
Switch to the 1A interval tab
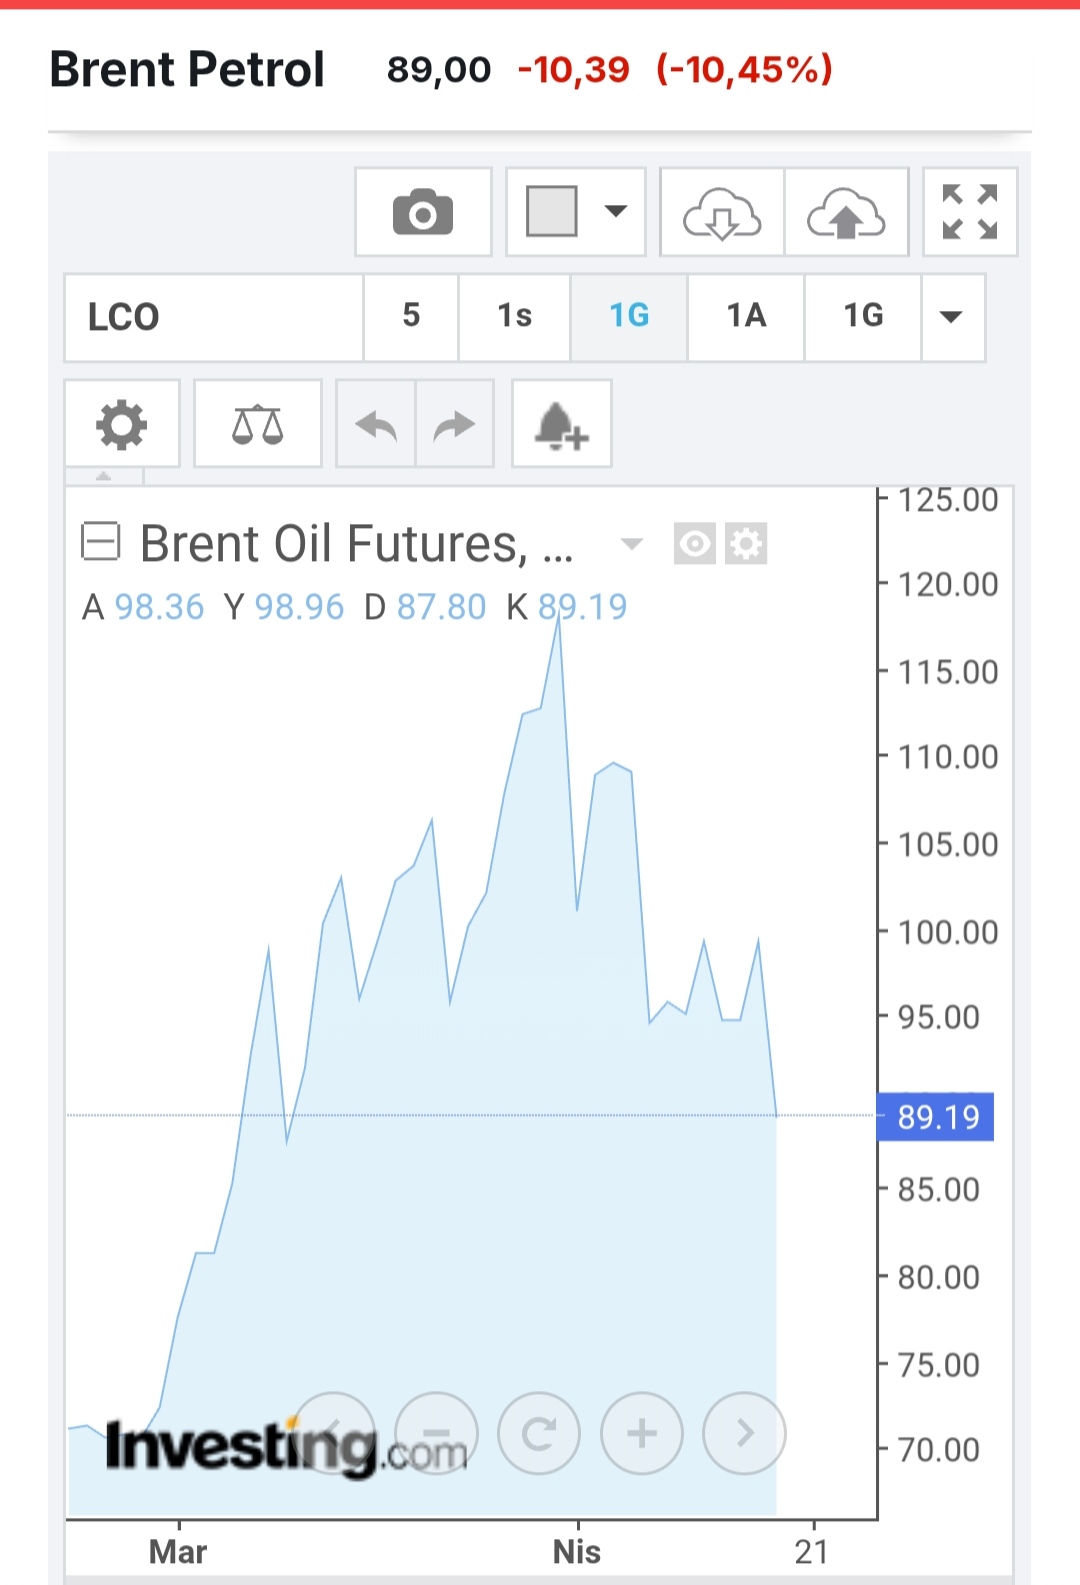pos(746,317)
